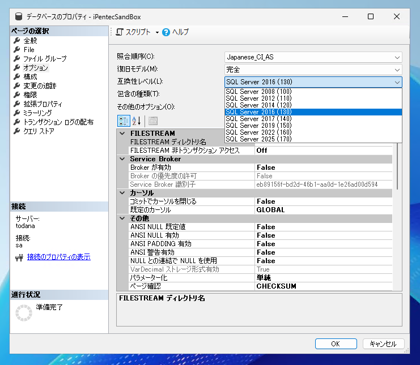Screen dimensions: 420x365
Task: Collapse the その他 section
Action: (x=122, y=218)
